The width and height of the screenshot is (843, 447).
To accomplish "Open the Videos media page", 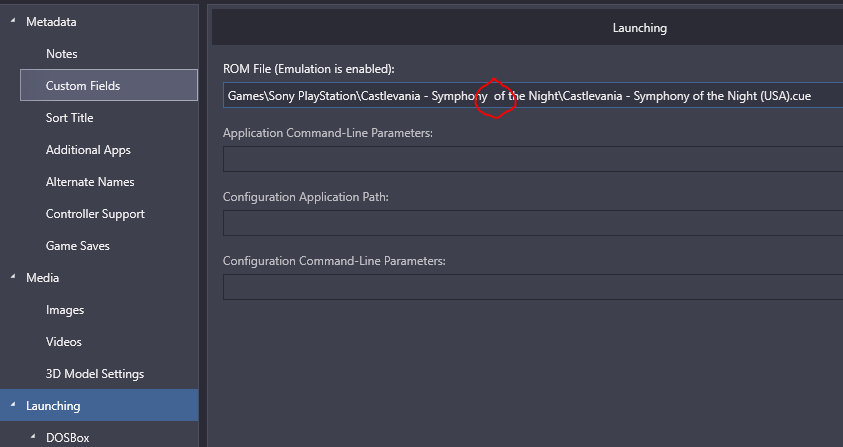I will click(x=63, y=342).
